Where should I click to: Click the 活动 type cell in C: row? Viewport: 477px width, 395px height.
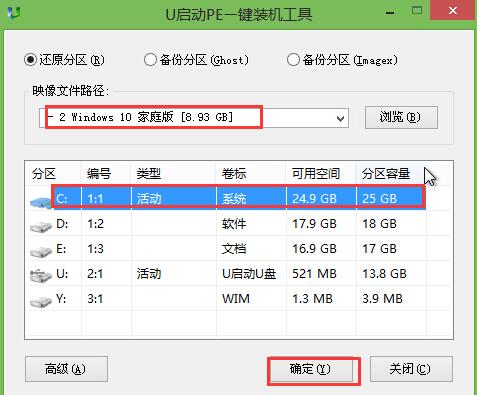click(149, 199)
